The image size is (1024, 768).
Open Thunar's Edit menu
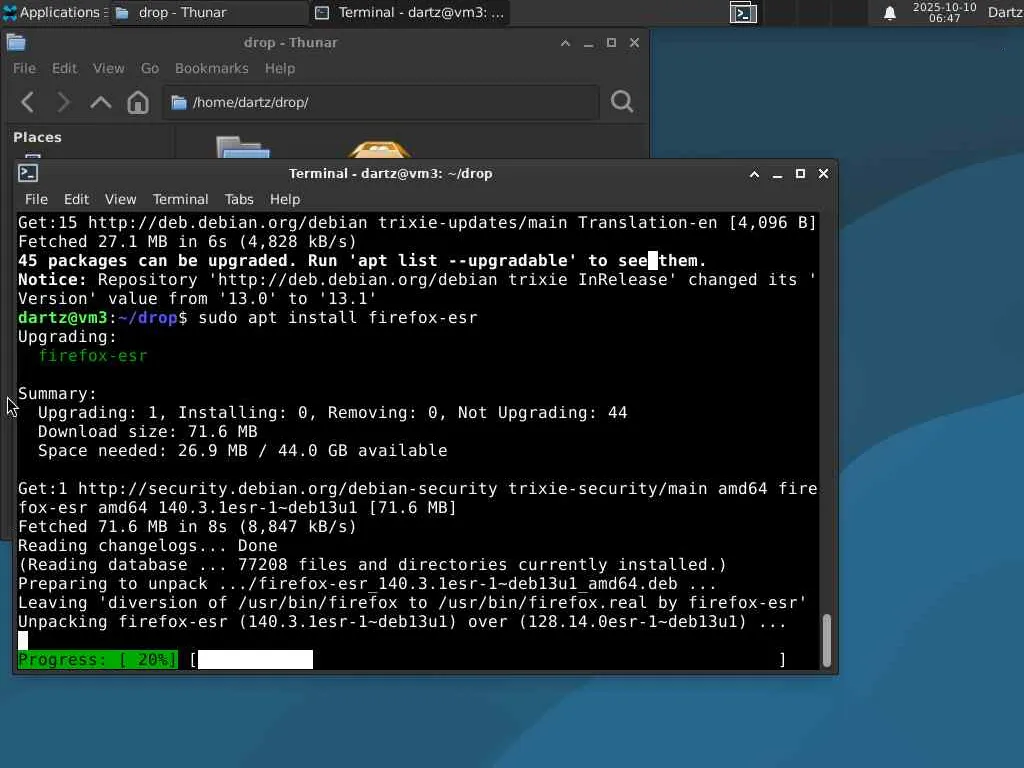(x=64, y=69)
